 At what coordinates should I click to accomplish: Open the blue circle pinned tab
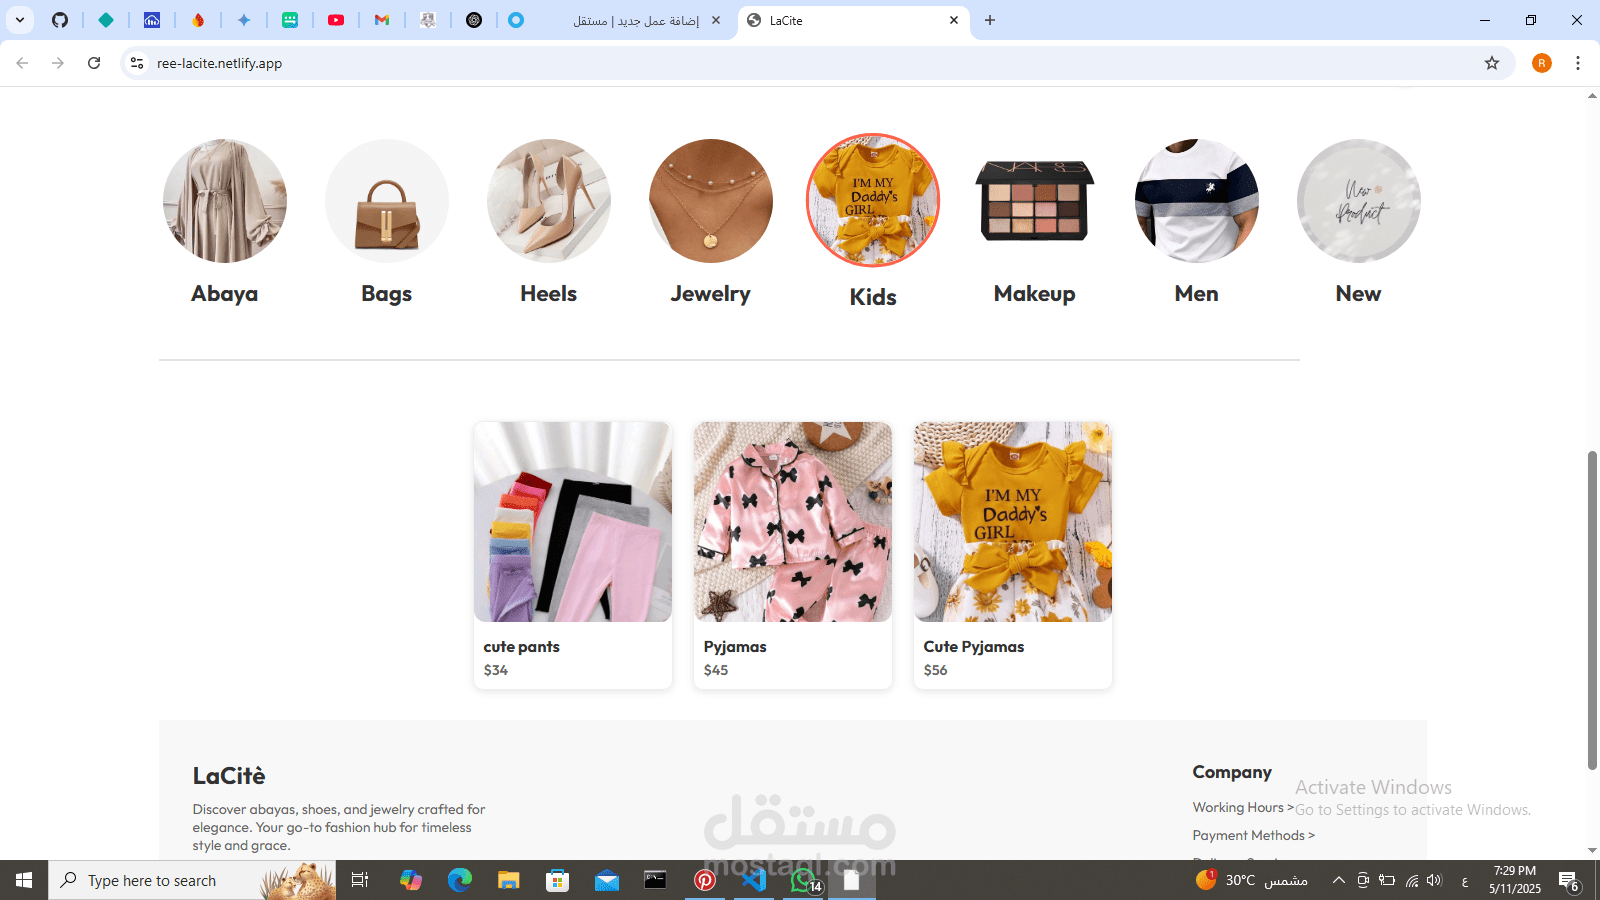516,20
